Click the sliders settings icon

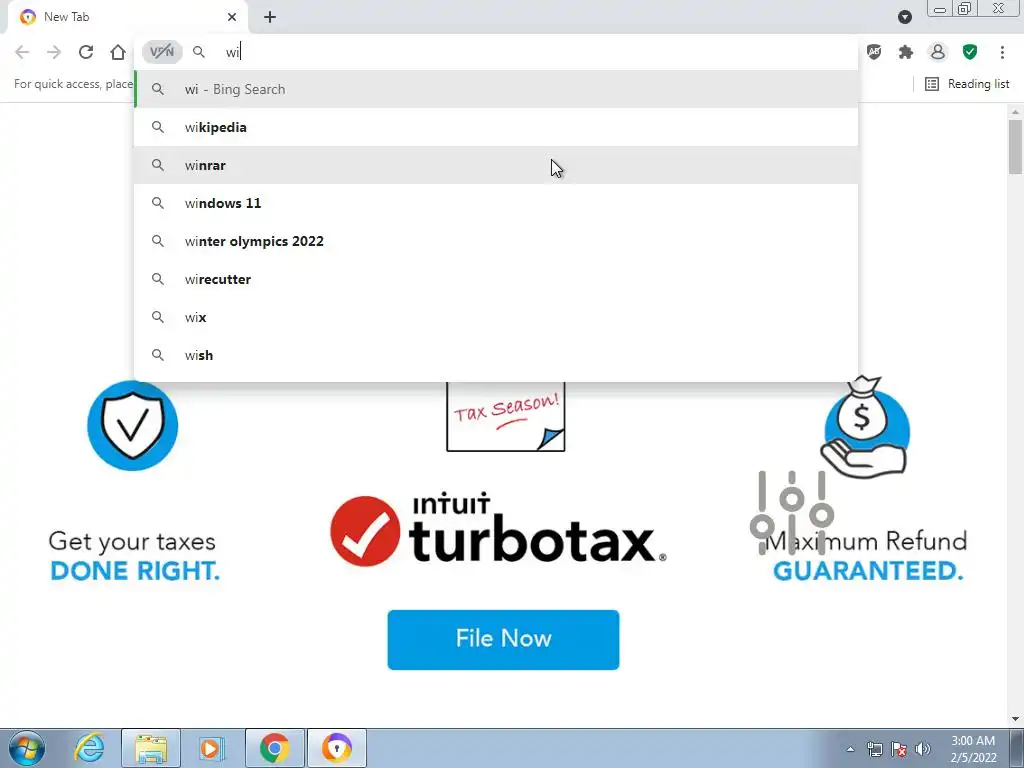(x=792, y=513)
